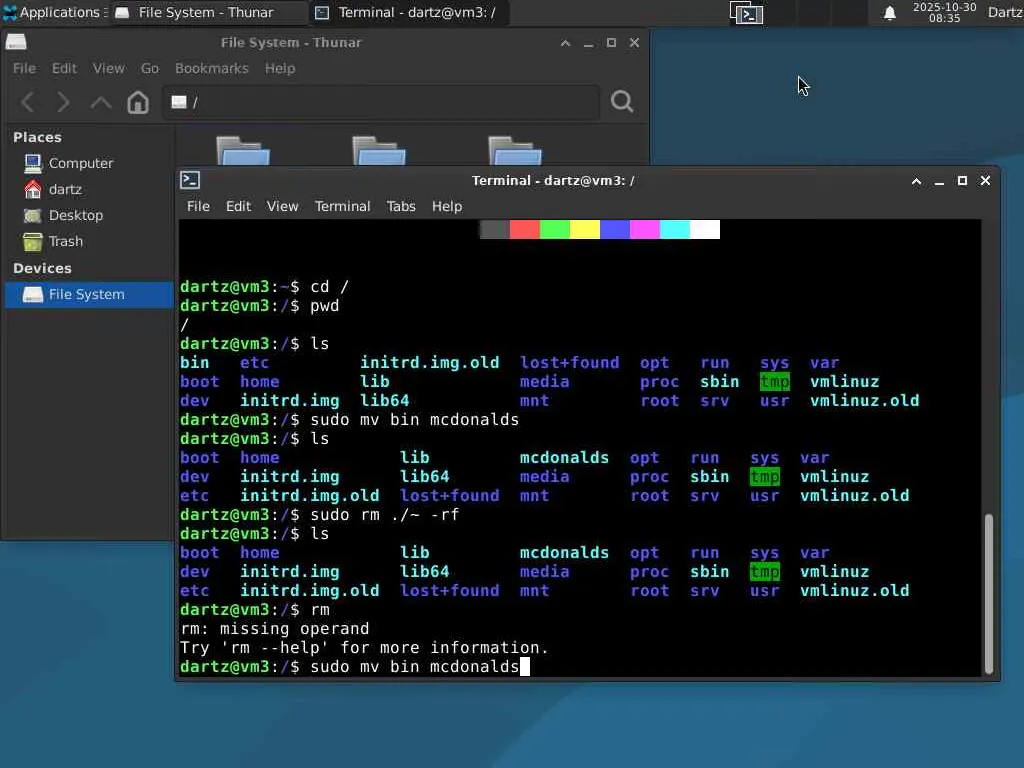Screen dimensions: 1024x768
Task: Switch to File System - Thunar taskbar button
Action: [x=208, y=12]
